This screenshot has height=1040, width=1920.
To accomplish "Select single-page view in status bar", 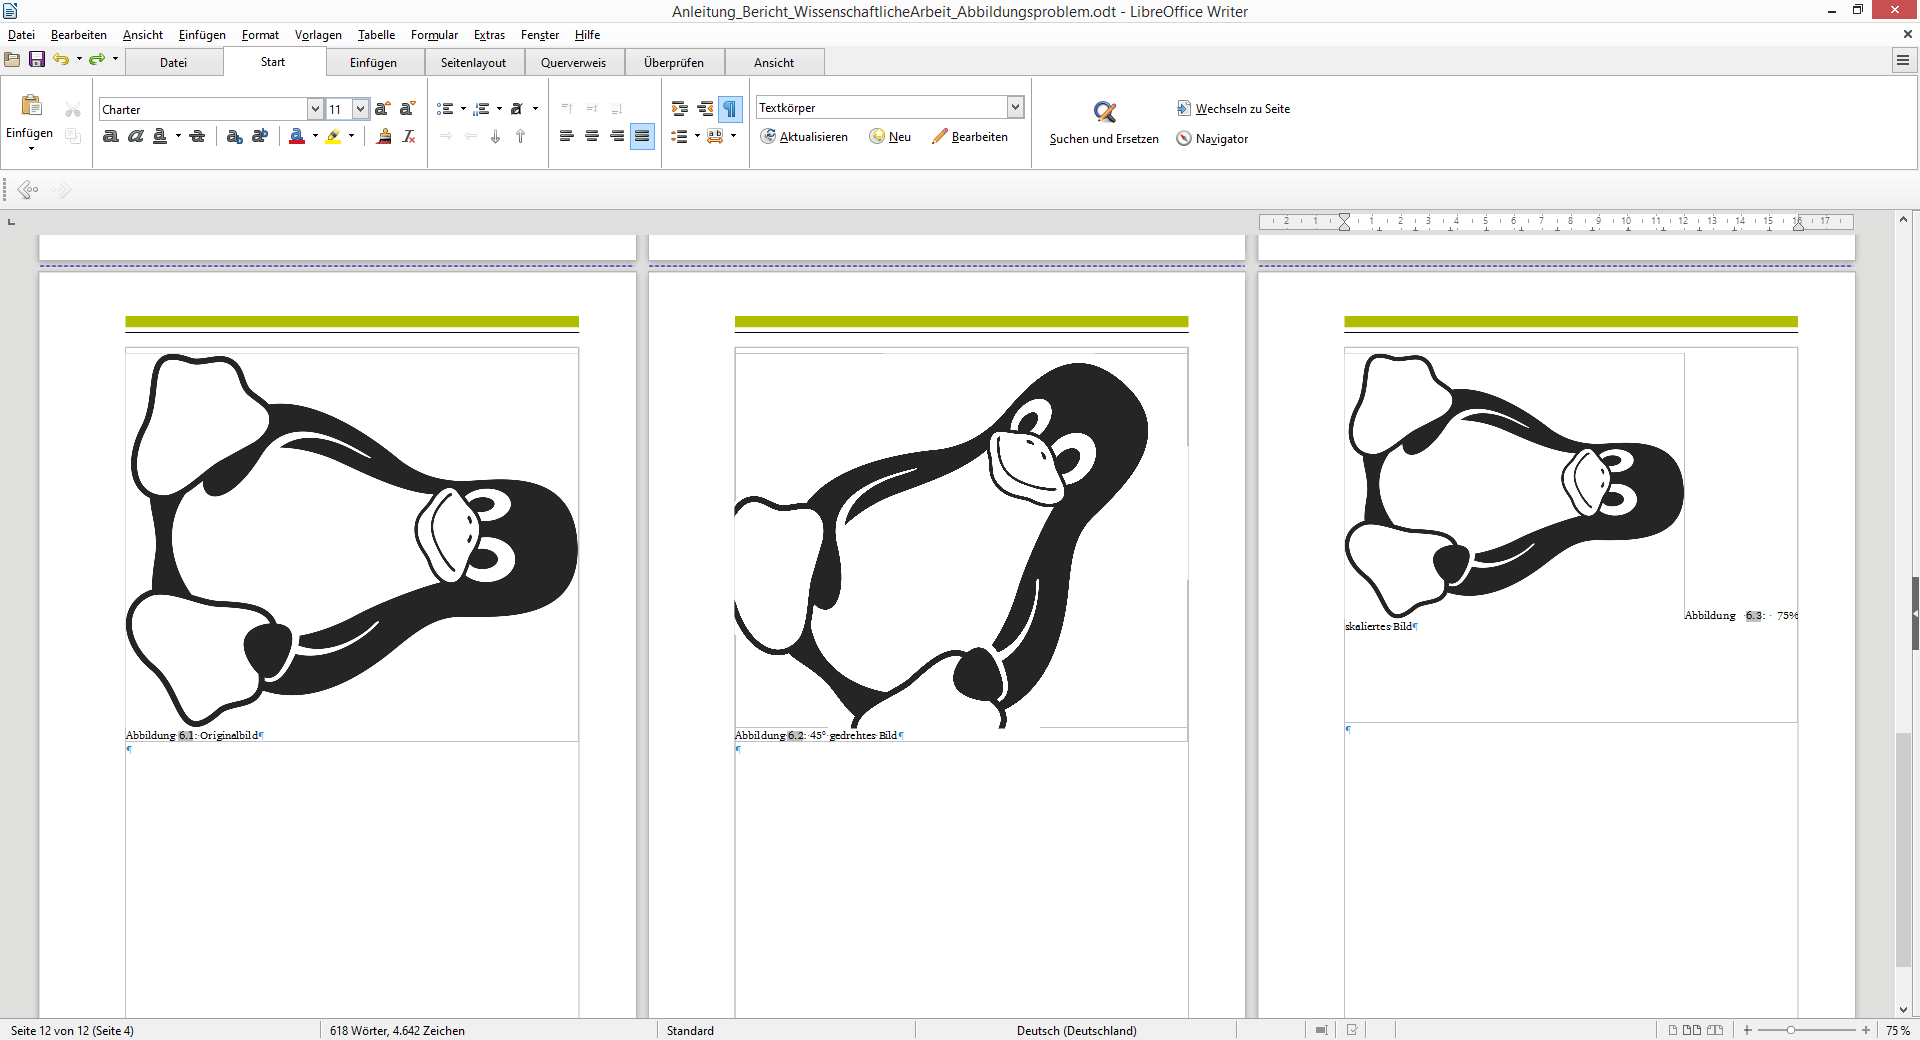I will [x=1673, y=1030].
